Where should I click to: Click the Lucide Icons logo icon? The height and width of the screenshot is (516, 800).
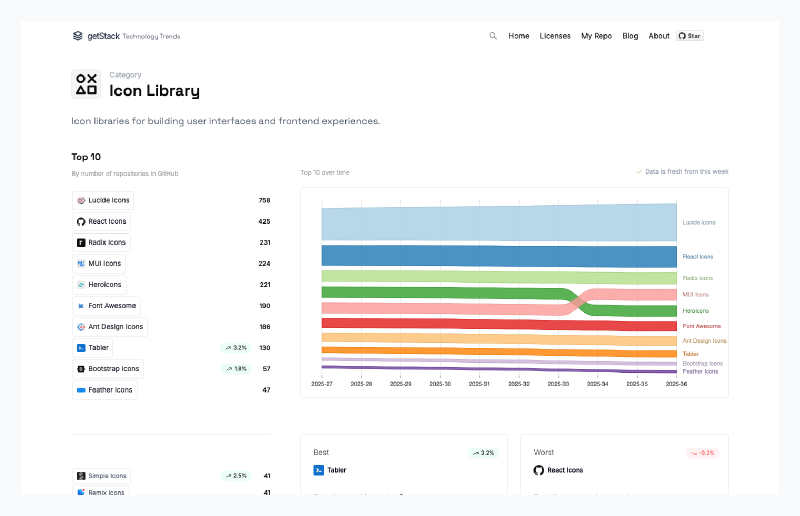click(x=81, y=200)
